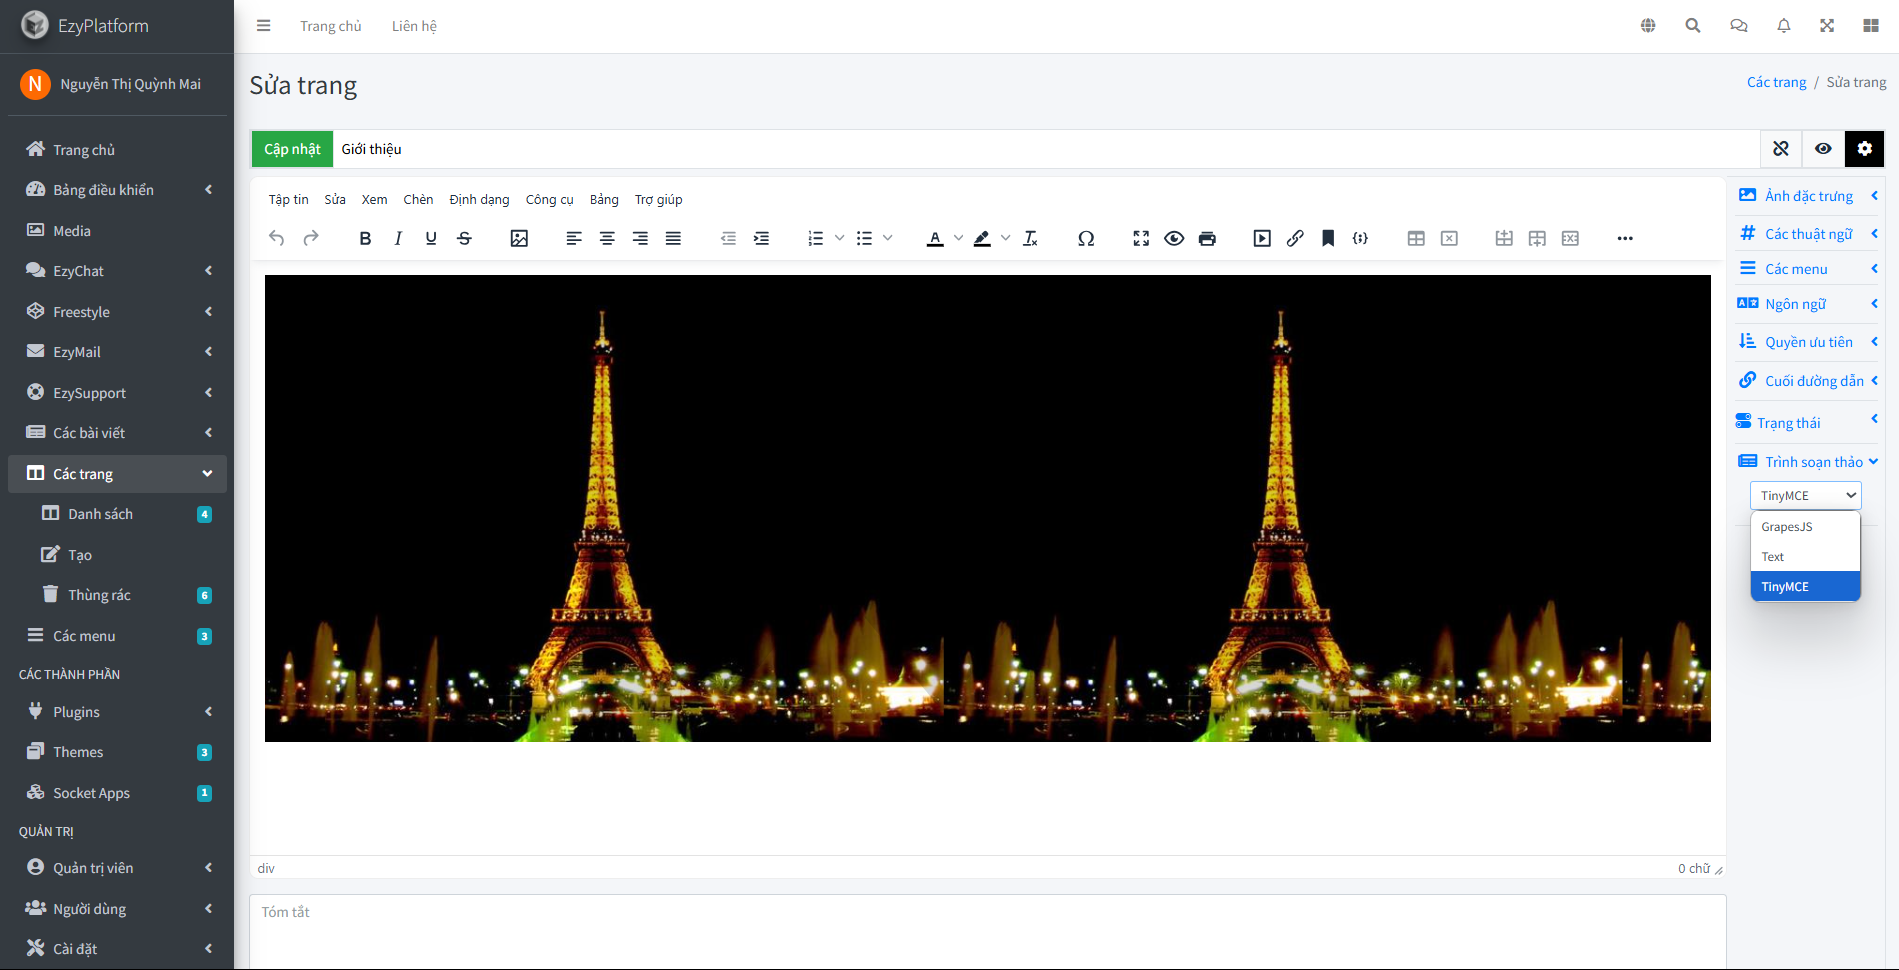The image size is (1899, 970).
Task: Toggle underline formatting
Action: [x=431, y=238]
